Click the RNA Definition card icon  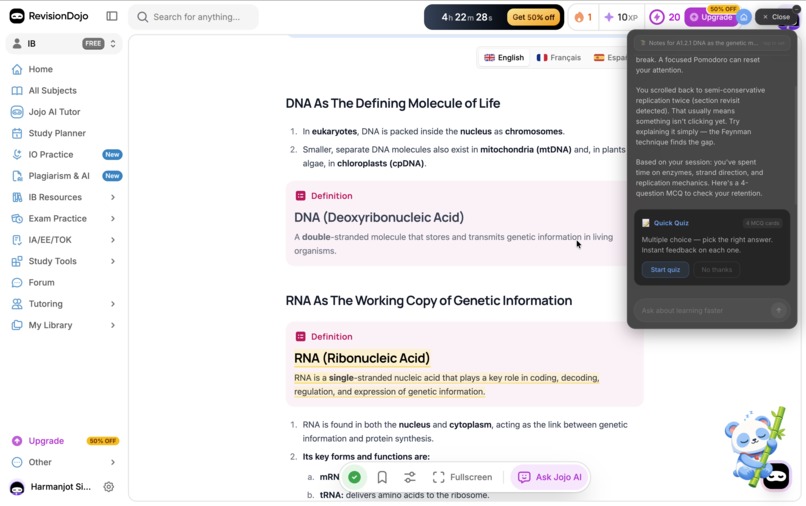(x=301, y=337)
